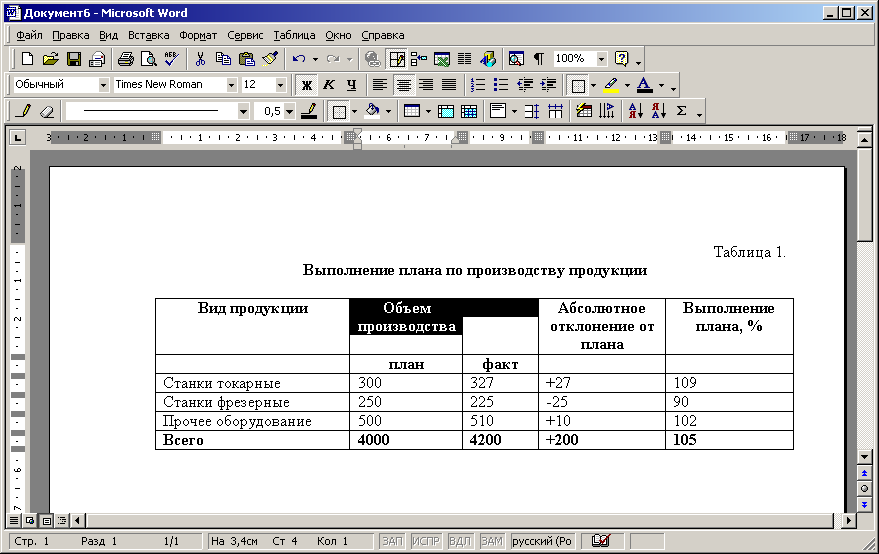Image resolution: width=879 pixels, height=554 pixels.
Task: Toggle center alignment
Action: [404, 85]
